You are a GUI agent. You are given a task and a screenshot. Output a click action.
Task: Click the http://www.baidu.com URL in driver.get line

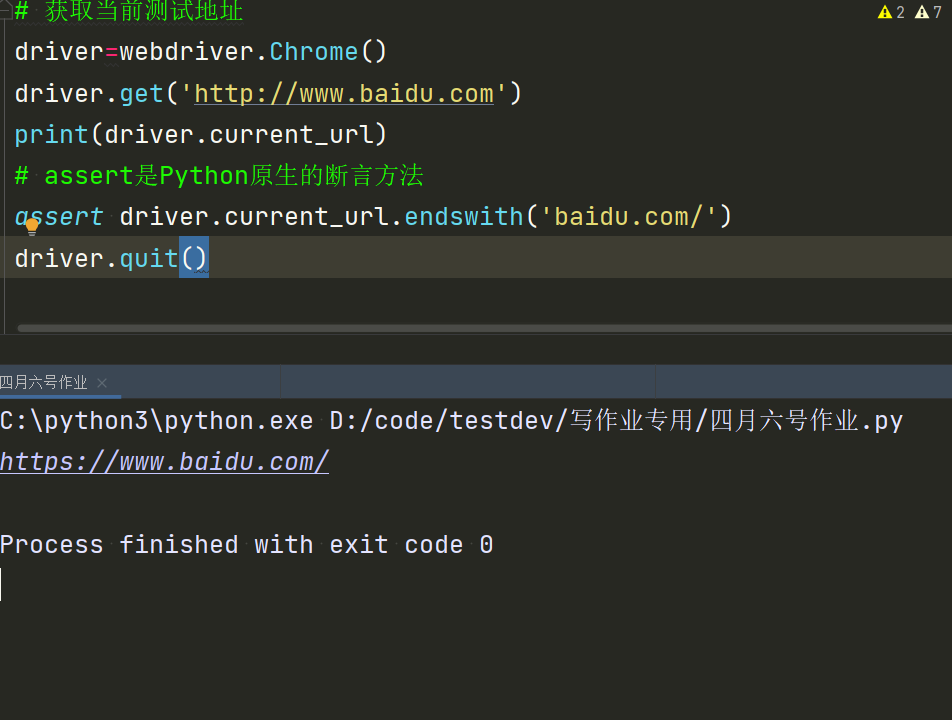click(344, 94)
